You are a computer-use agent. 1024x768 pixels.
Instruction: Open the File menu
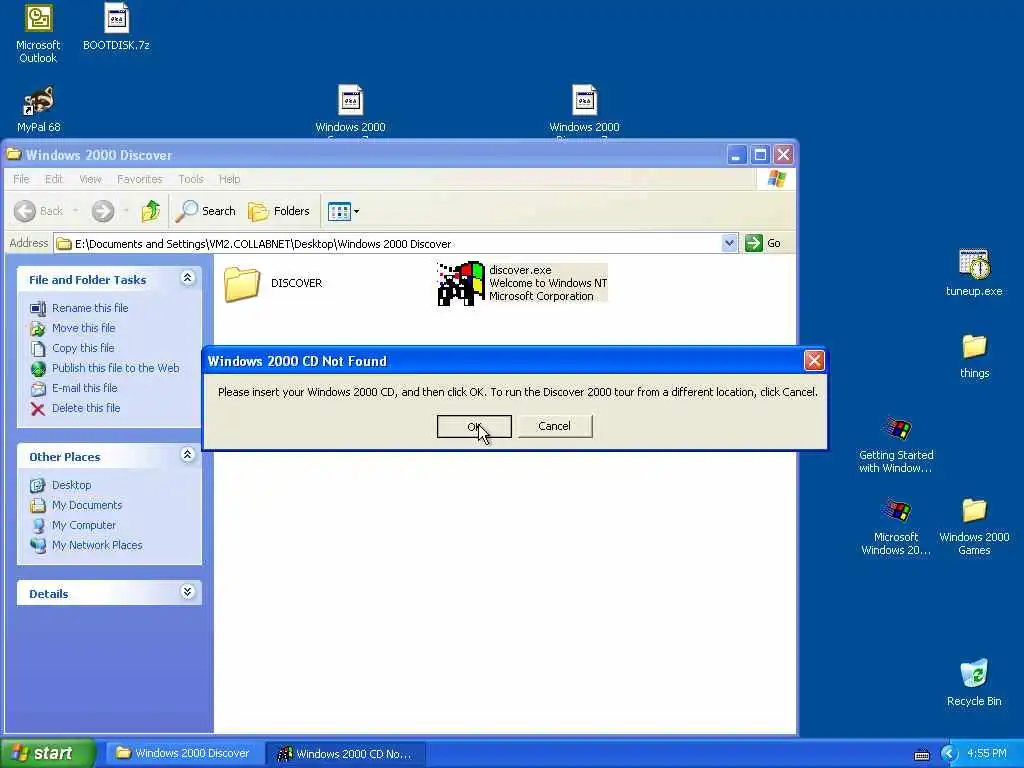pos(21,179)
